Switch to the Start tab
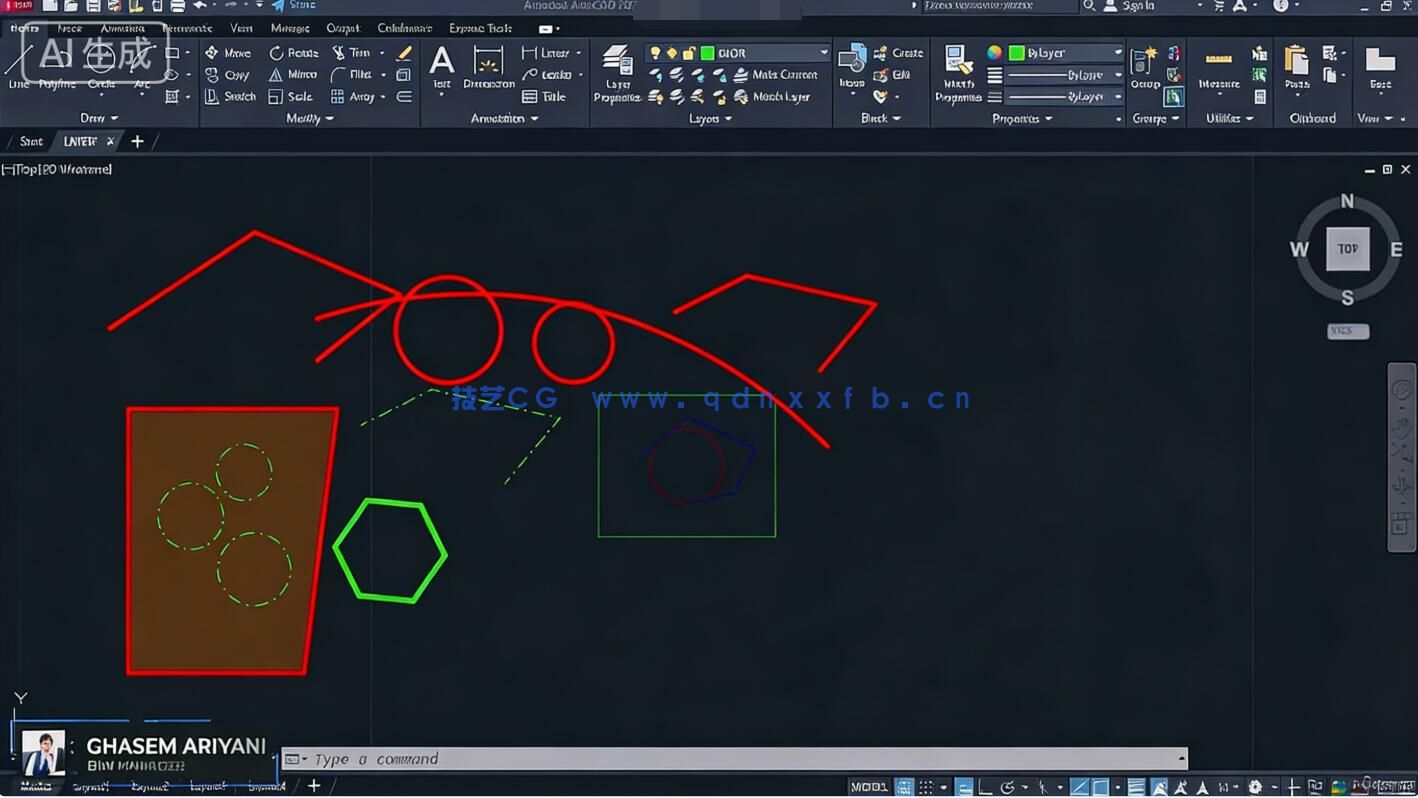 [30, 141]
